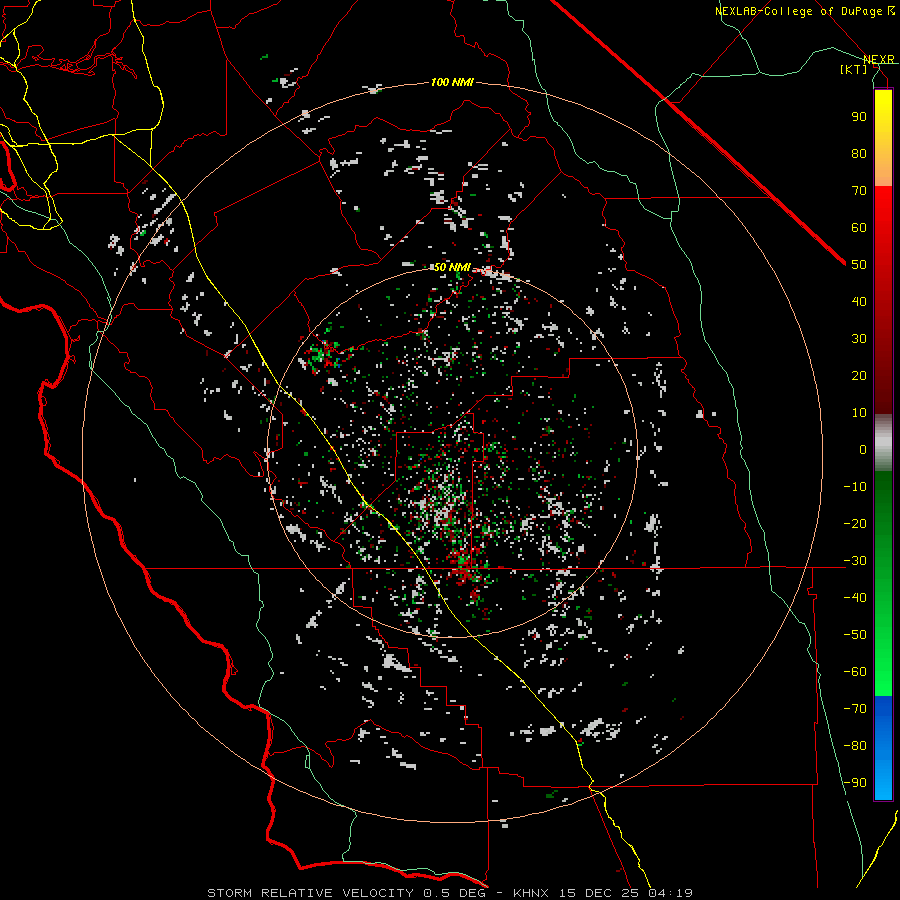Viewport: 900px width, 900px height.
Task: Click the STORM RELATIVE VELOCITY caption text
Action: pos(309,893)
